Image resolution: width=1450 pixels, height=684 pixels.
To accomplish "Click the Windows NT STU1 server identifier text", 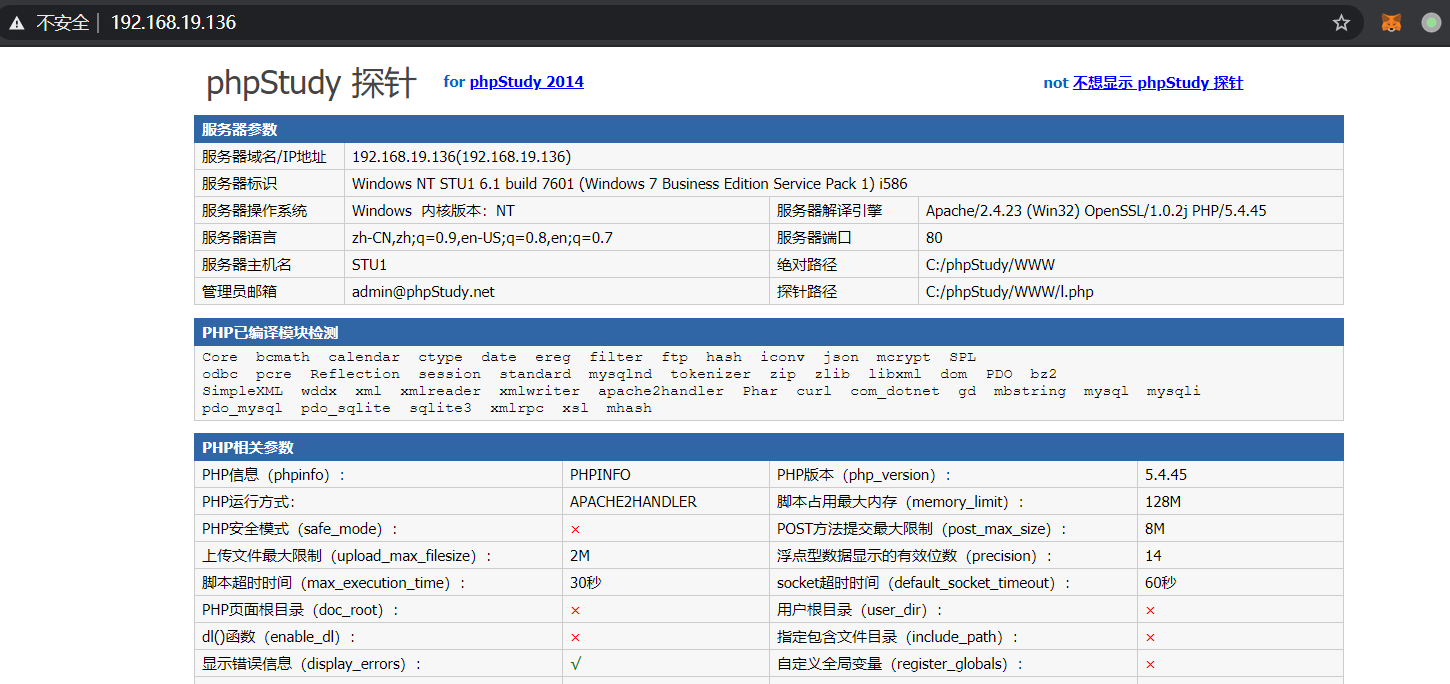I will (630, 184).
